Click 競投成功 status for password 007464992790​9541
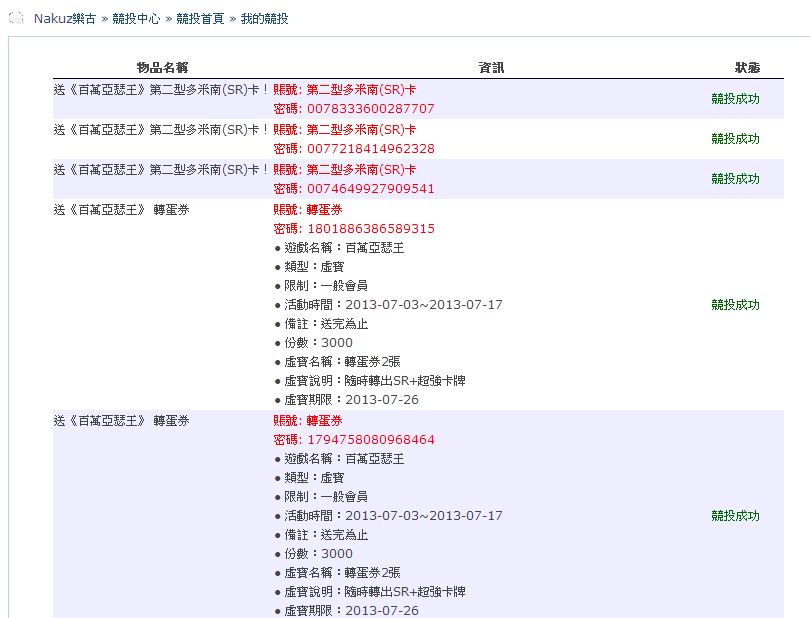Viewport: 810px width, 618px height. click(x=735, y=179)
